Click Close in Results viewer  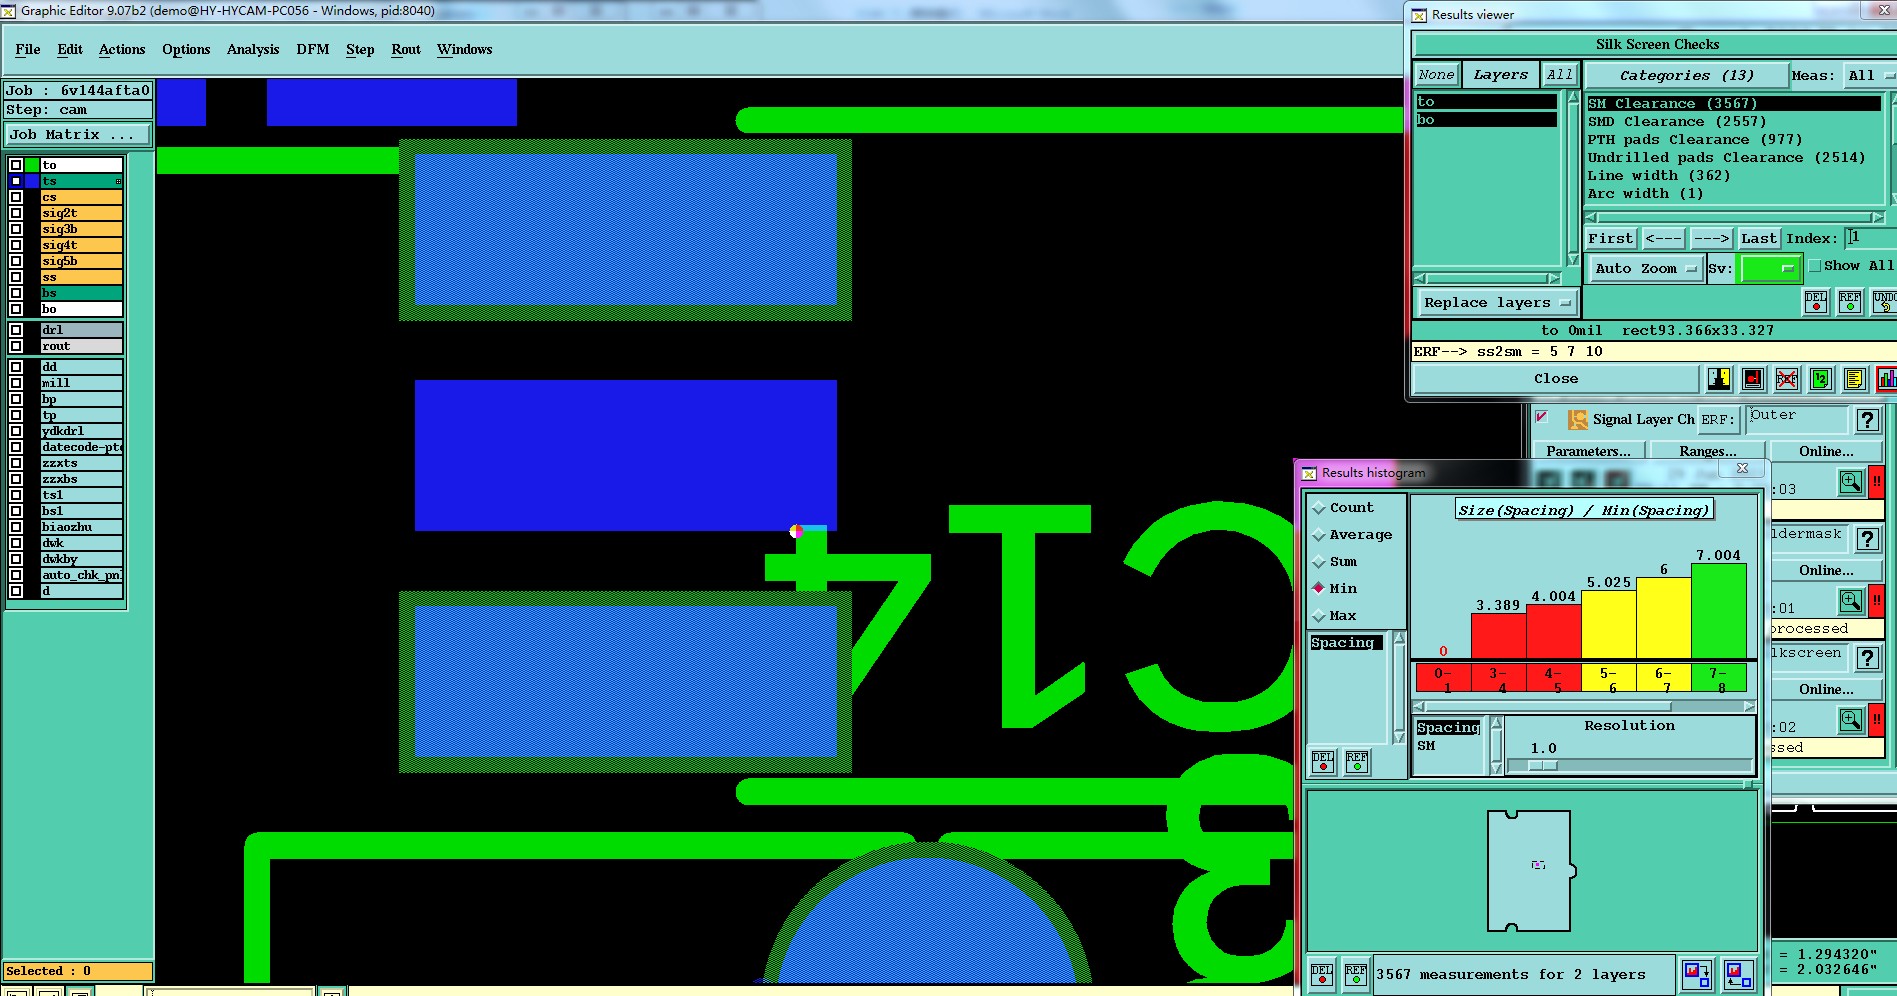(1556, 379)
